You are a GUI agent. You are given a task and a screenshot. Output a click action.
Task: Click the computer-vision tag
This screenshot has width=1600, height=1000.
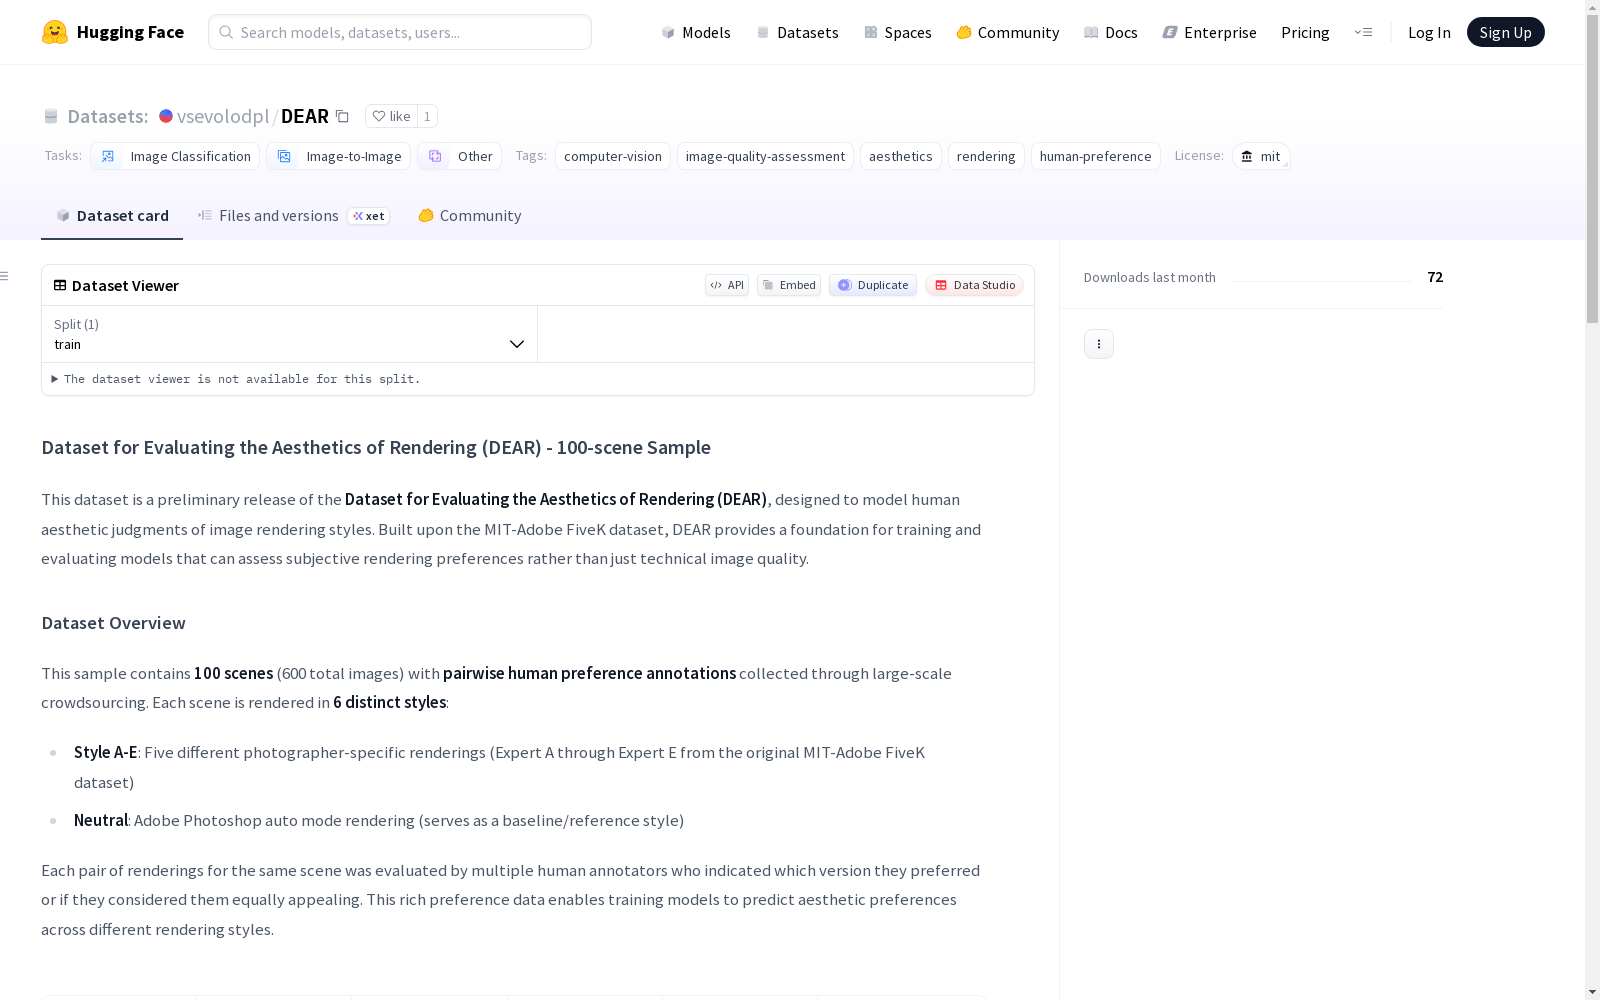click(613, 156)
